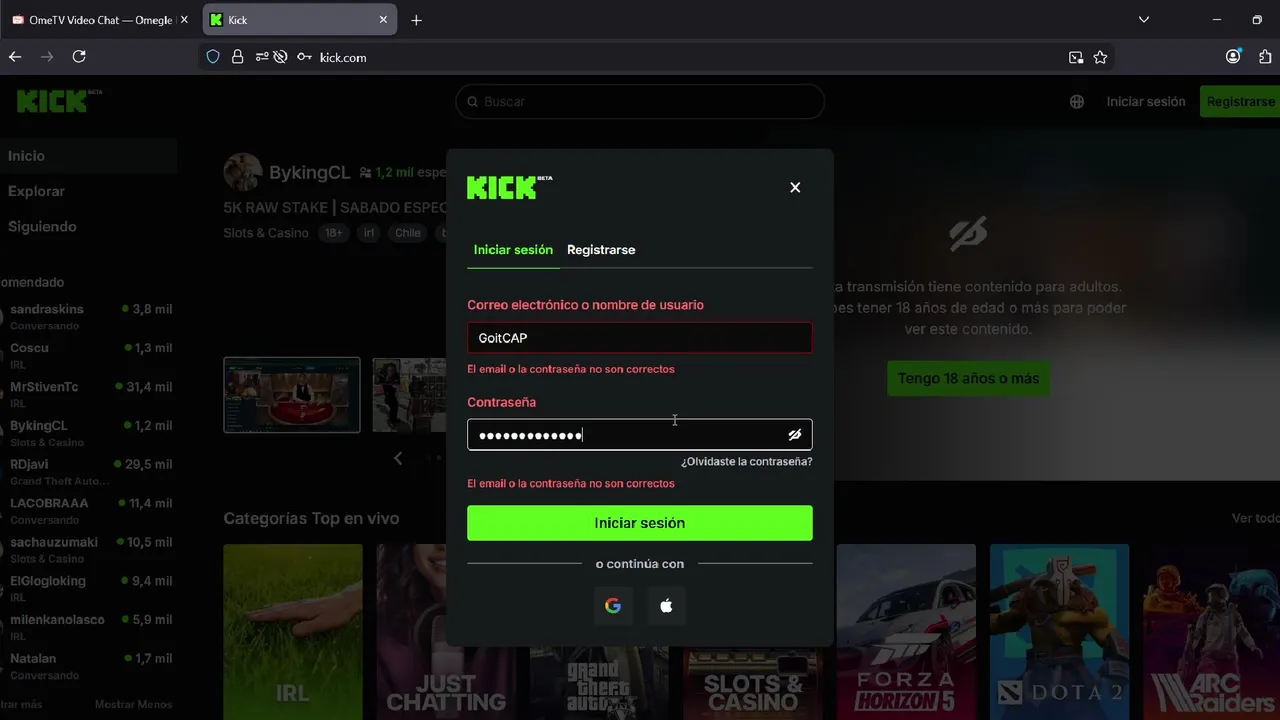
Task: Continue with Apple sign-in icon
Action: point(666,605)
